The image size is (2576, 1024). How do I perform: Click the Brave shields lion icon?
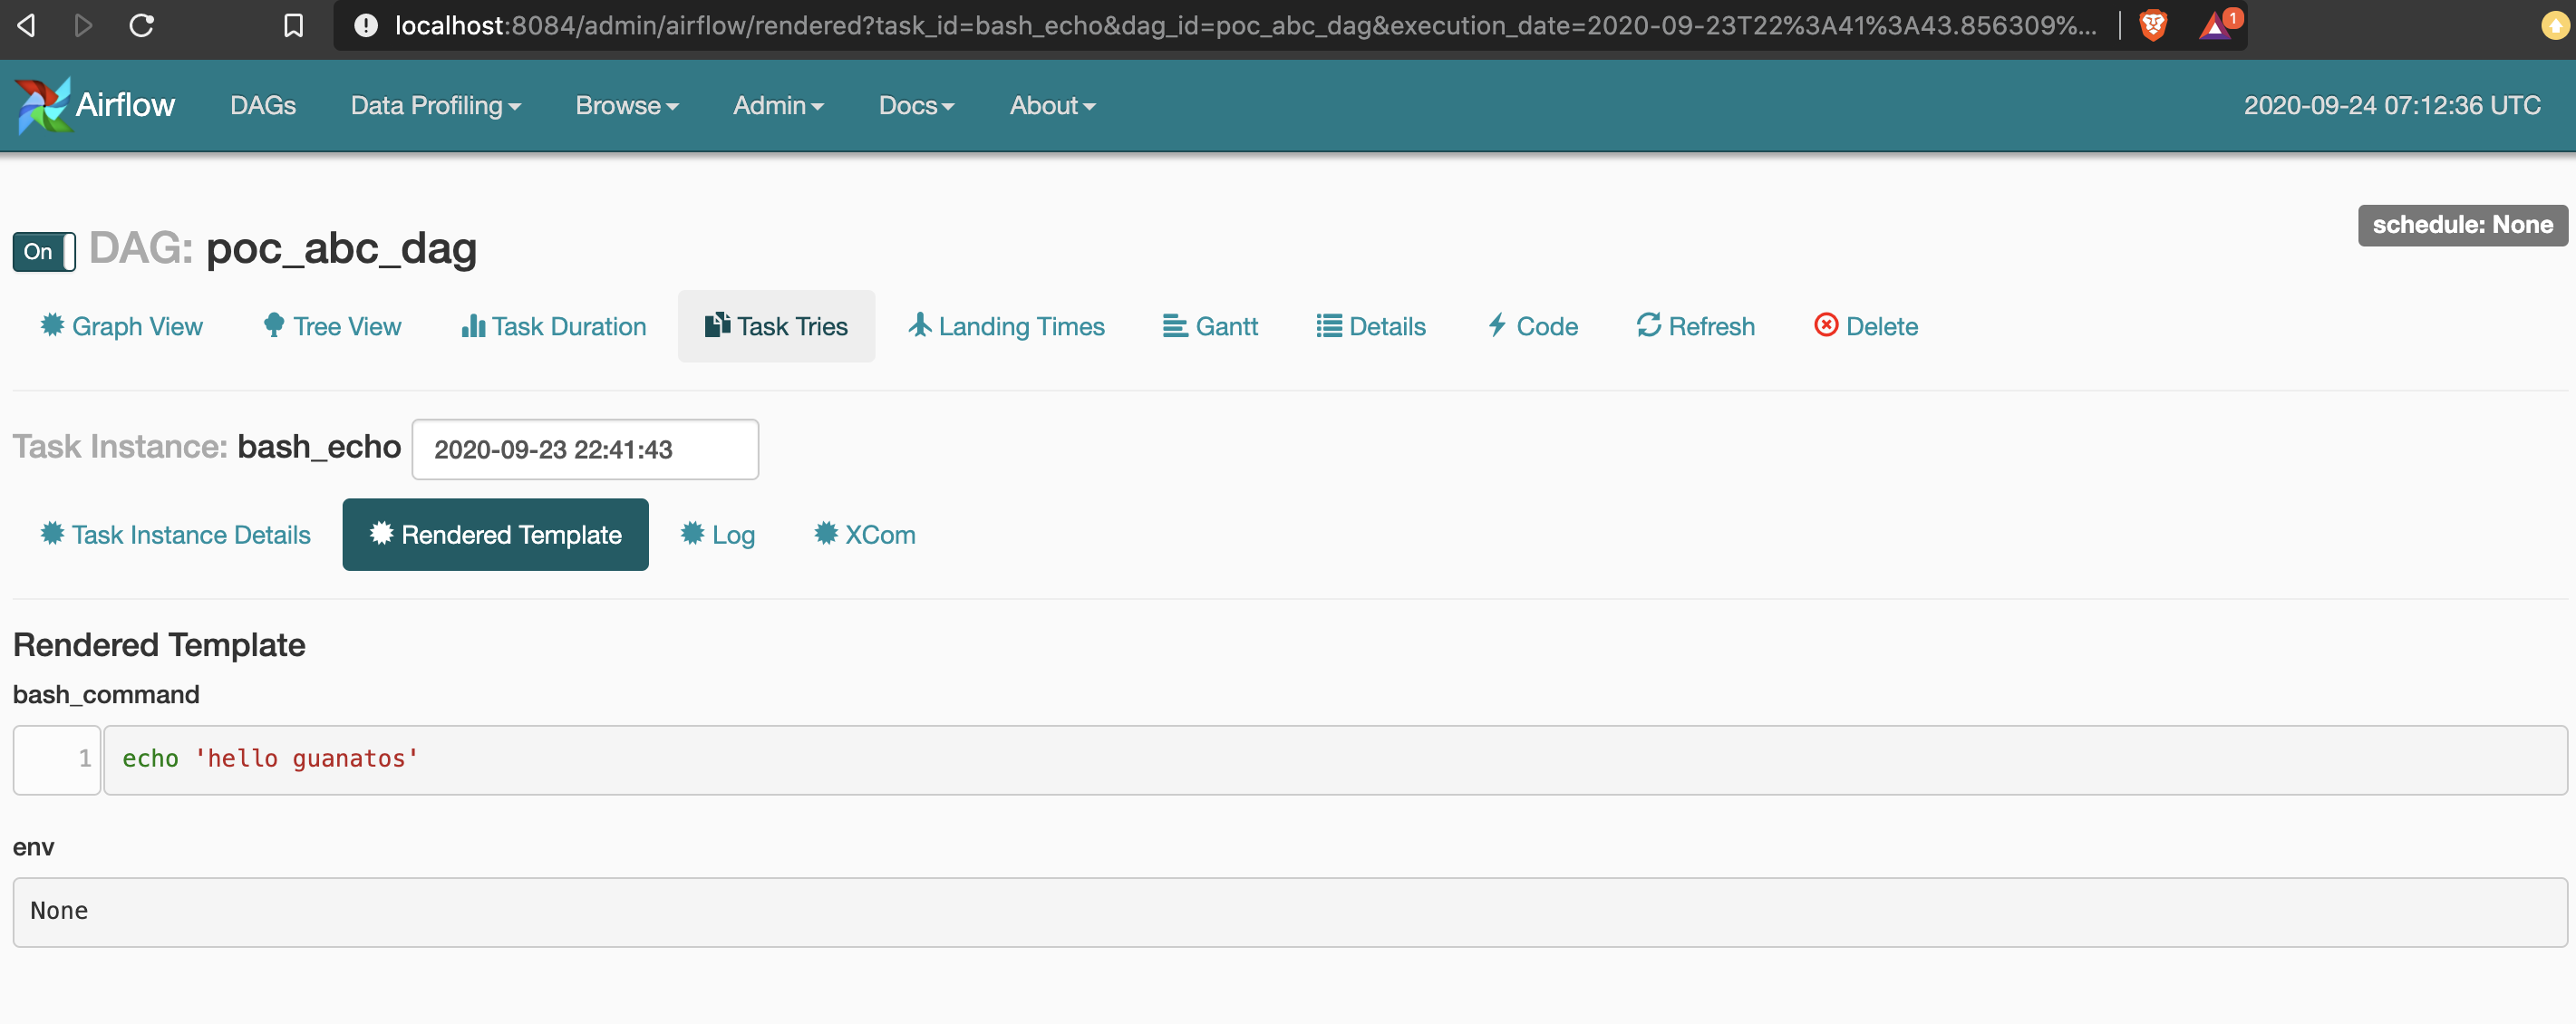pos(2152,25)
